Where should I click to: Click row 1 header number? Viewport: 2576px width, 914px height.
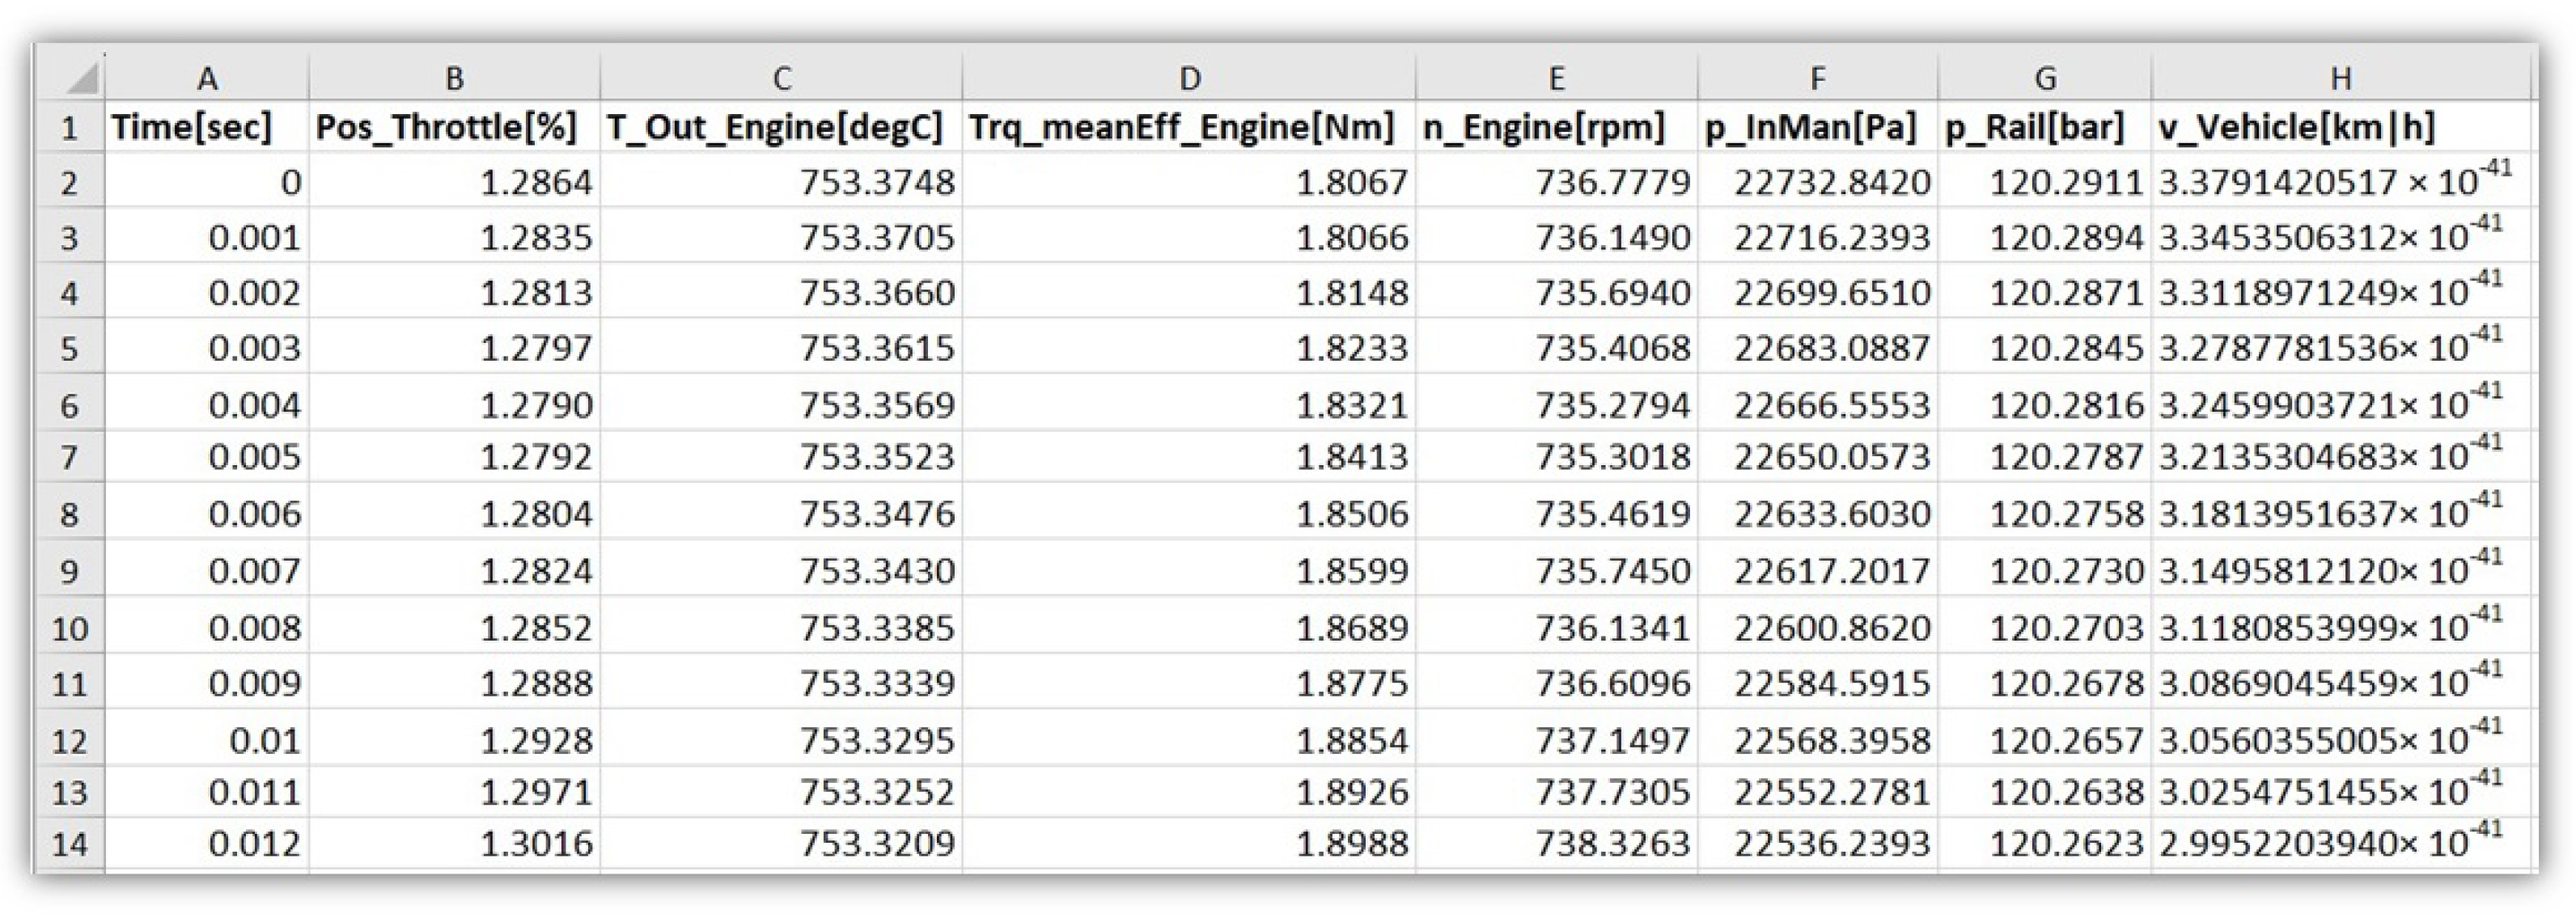69,128
